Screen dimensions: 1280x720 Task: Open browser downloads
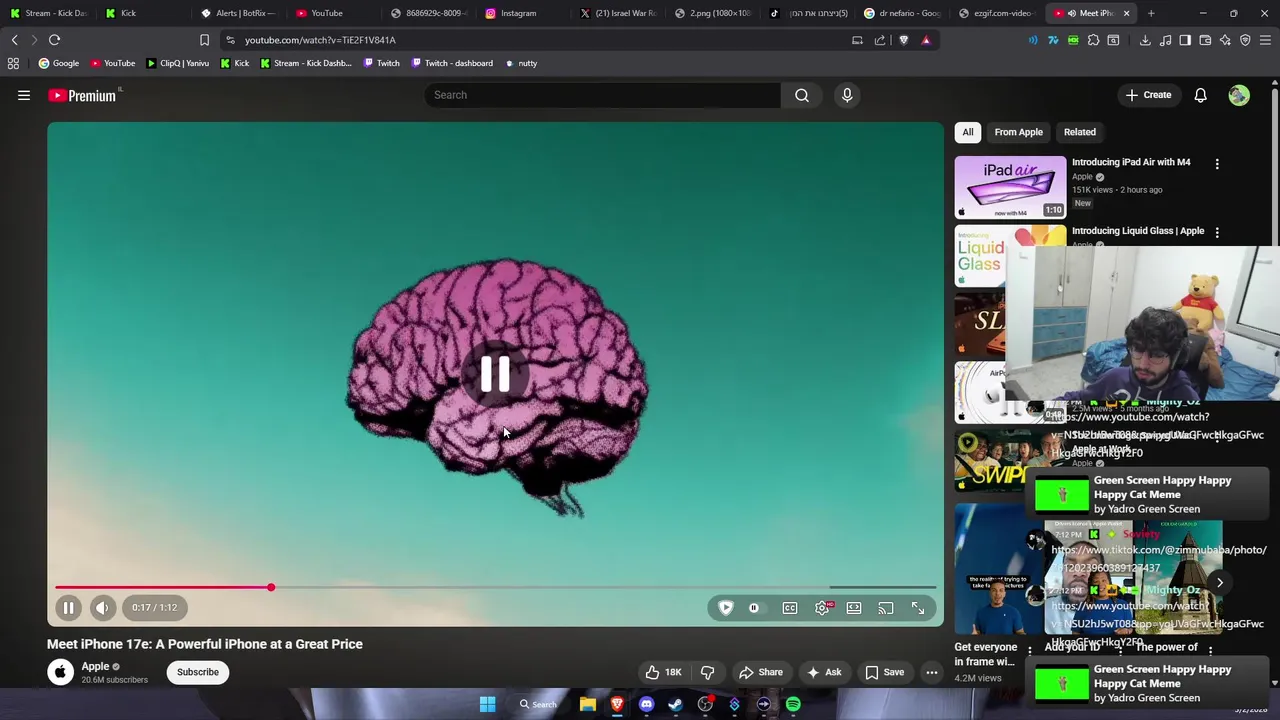click(x=1145, y=40)
